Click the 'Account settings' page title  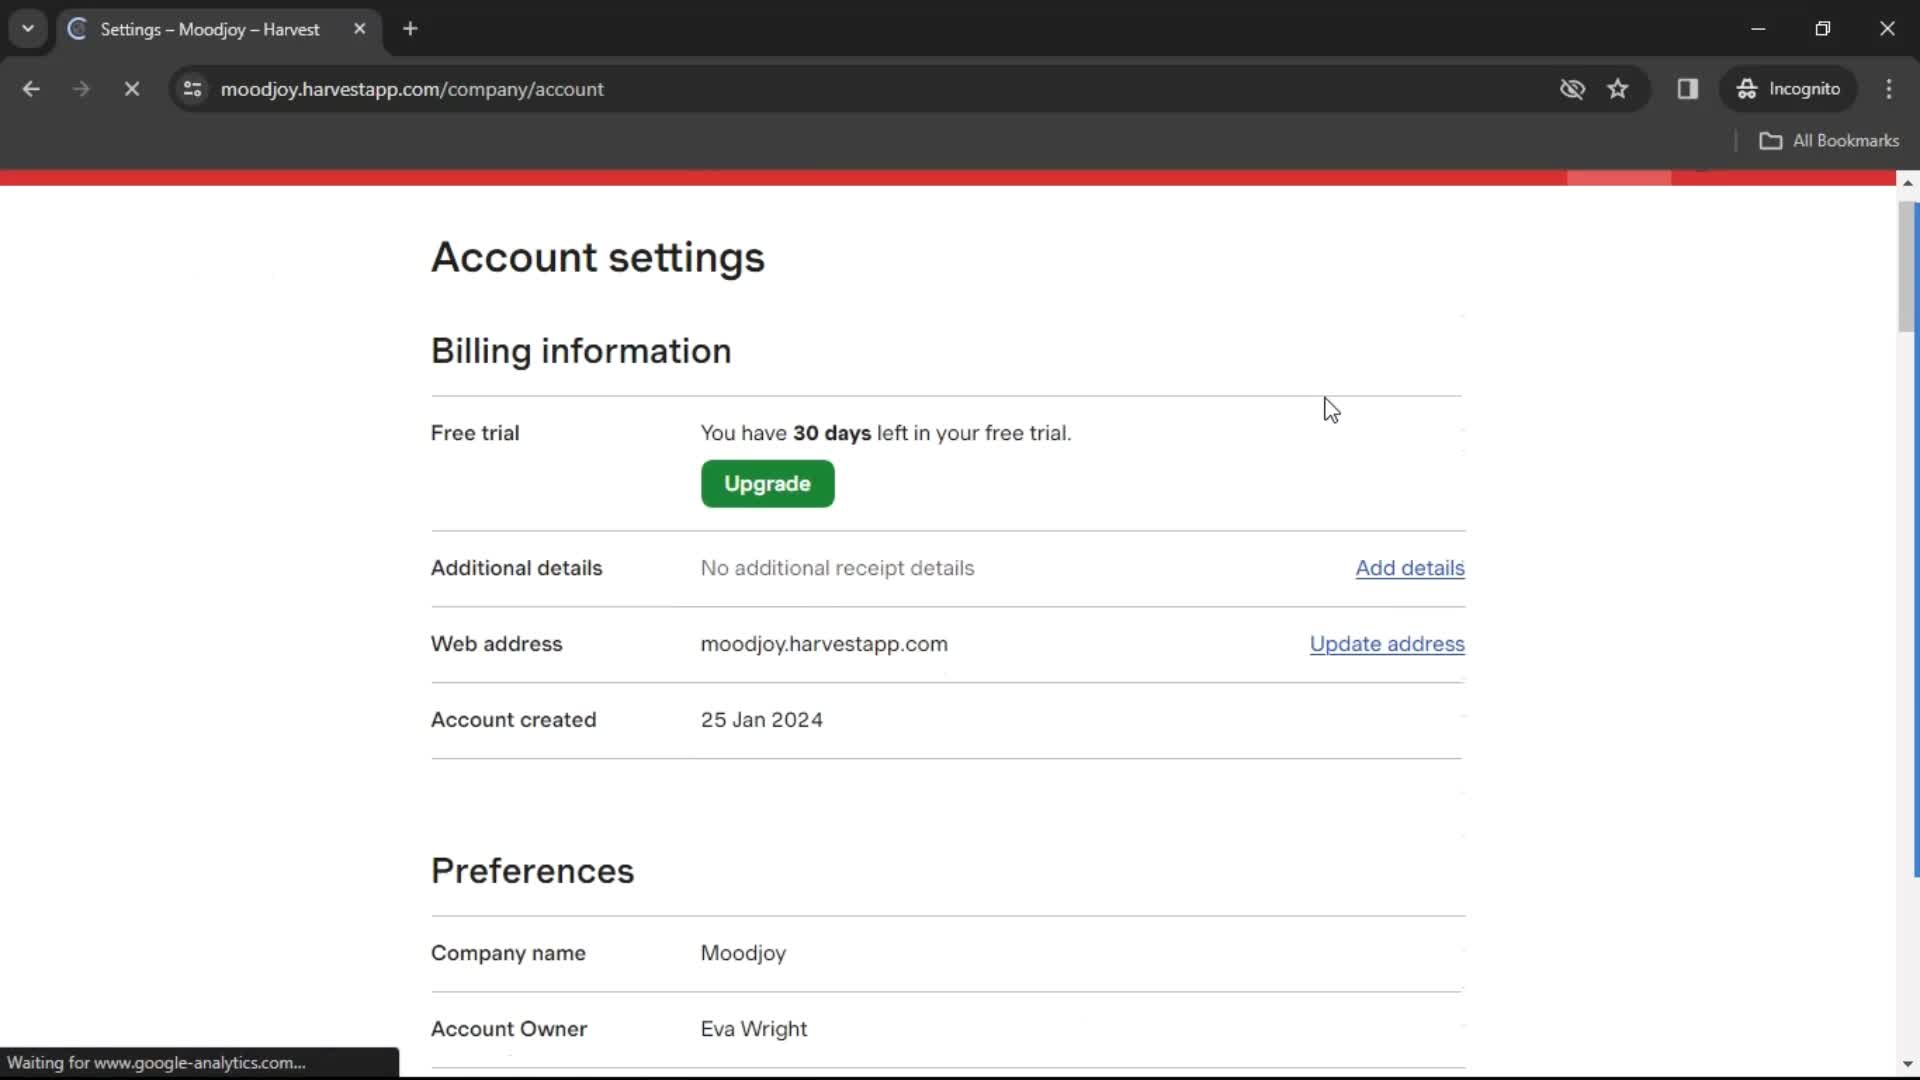click(598, 257)
